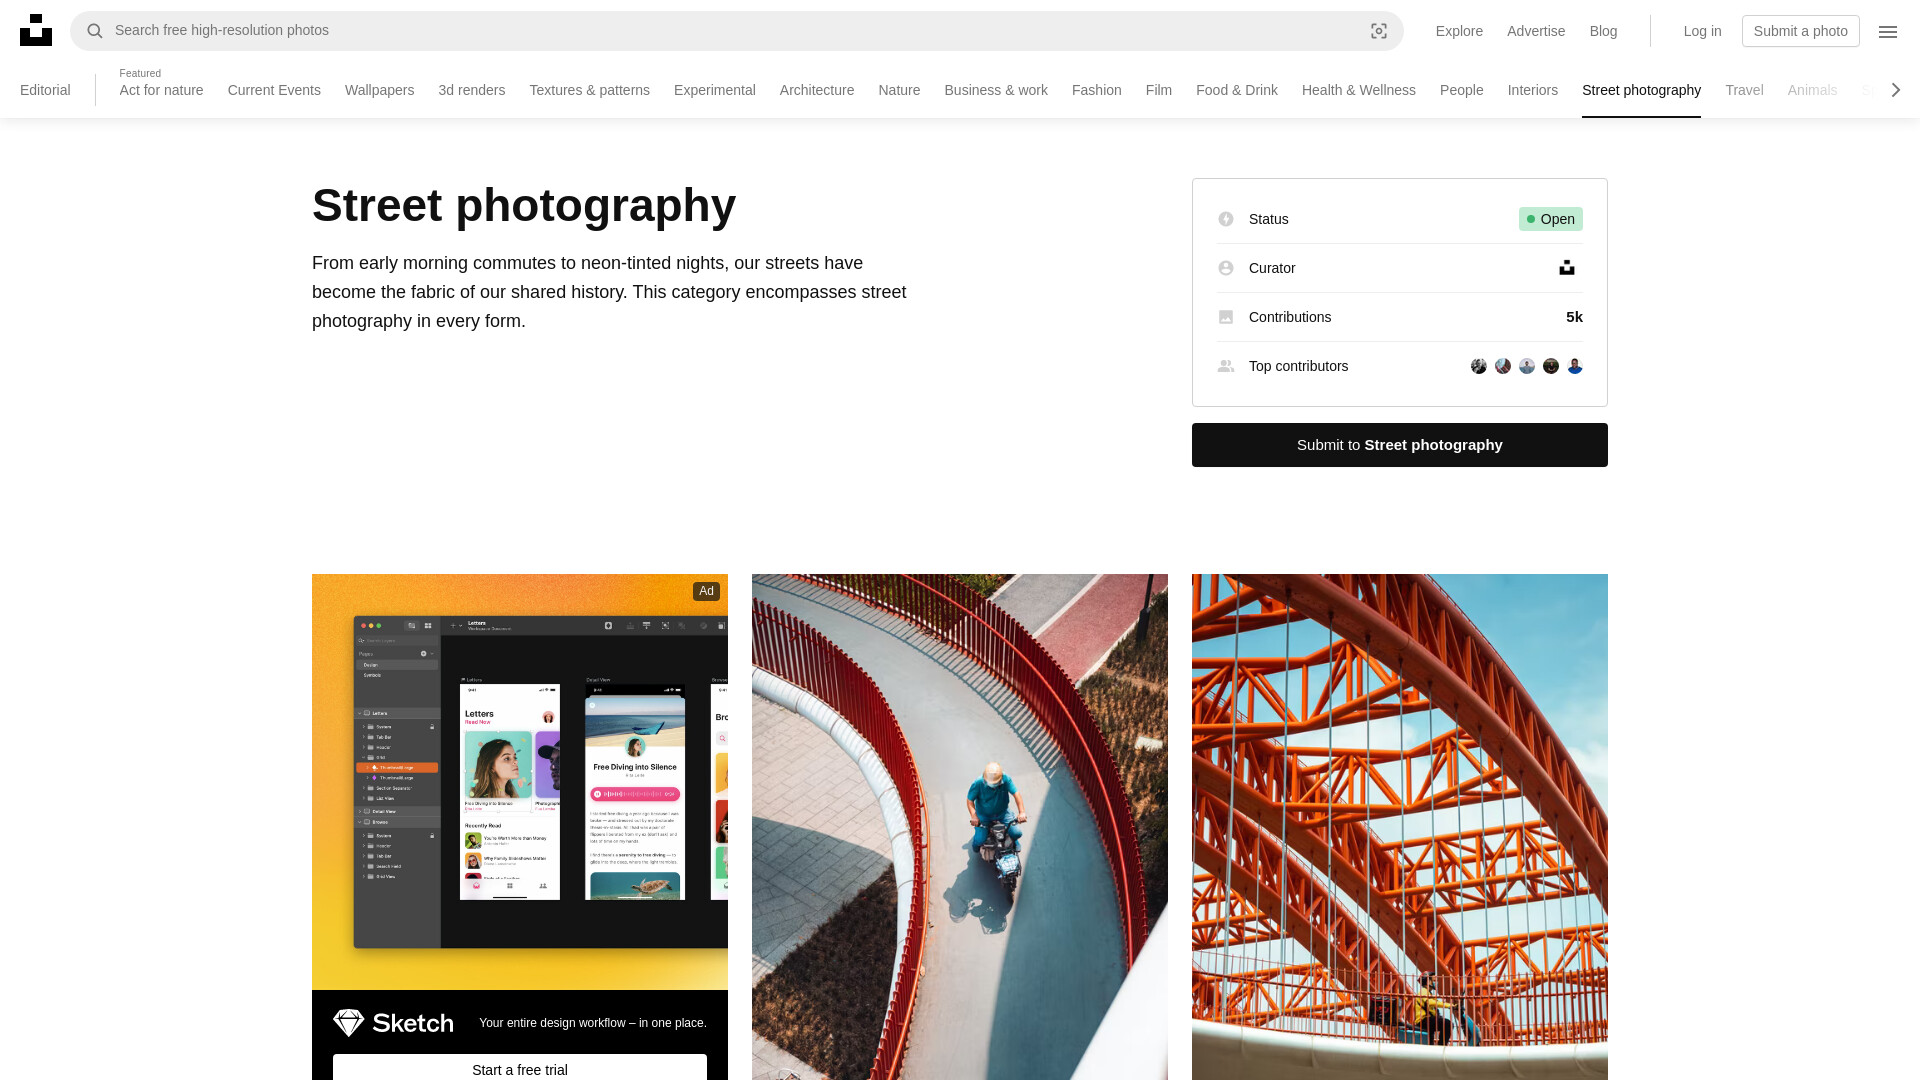Click the 5k contributions value
1920x1080 pixels.
coord(1574,317)
